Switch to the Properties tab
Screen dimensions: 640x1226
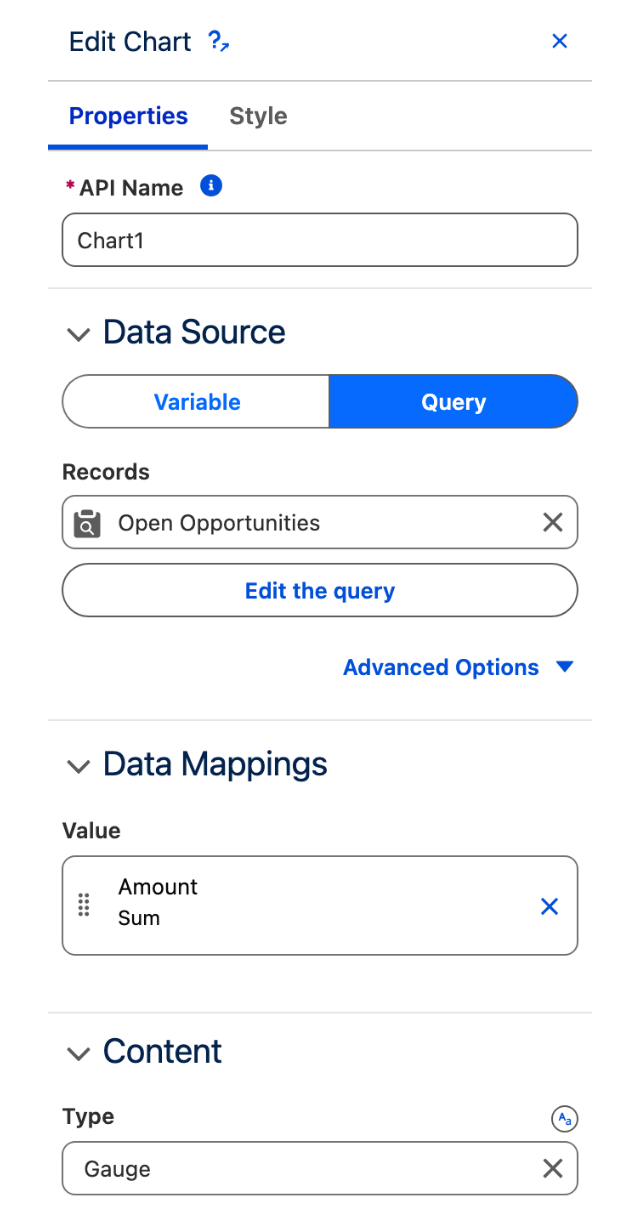(128, 116)
